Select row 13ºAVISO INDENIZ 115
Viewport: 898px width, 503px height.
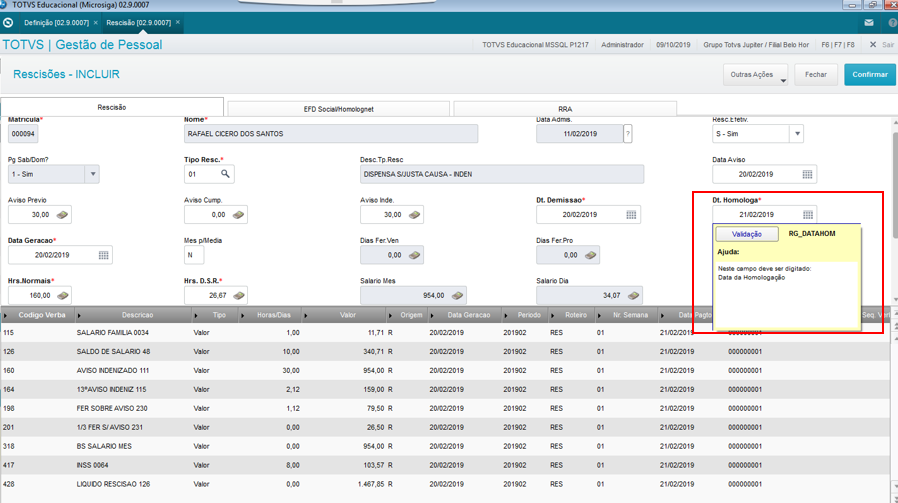[446, 389]
